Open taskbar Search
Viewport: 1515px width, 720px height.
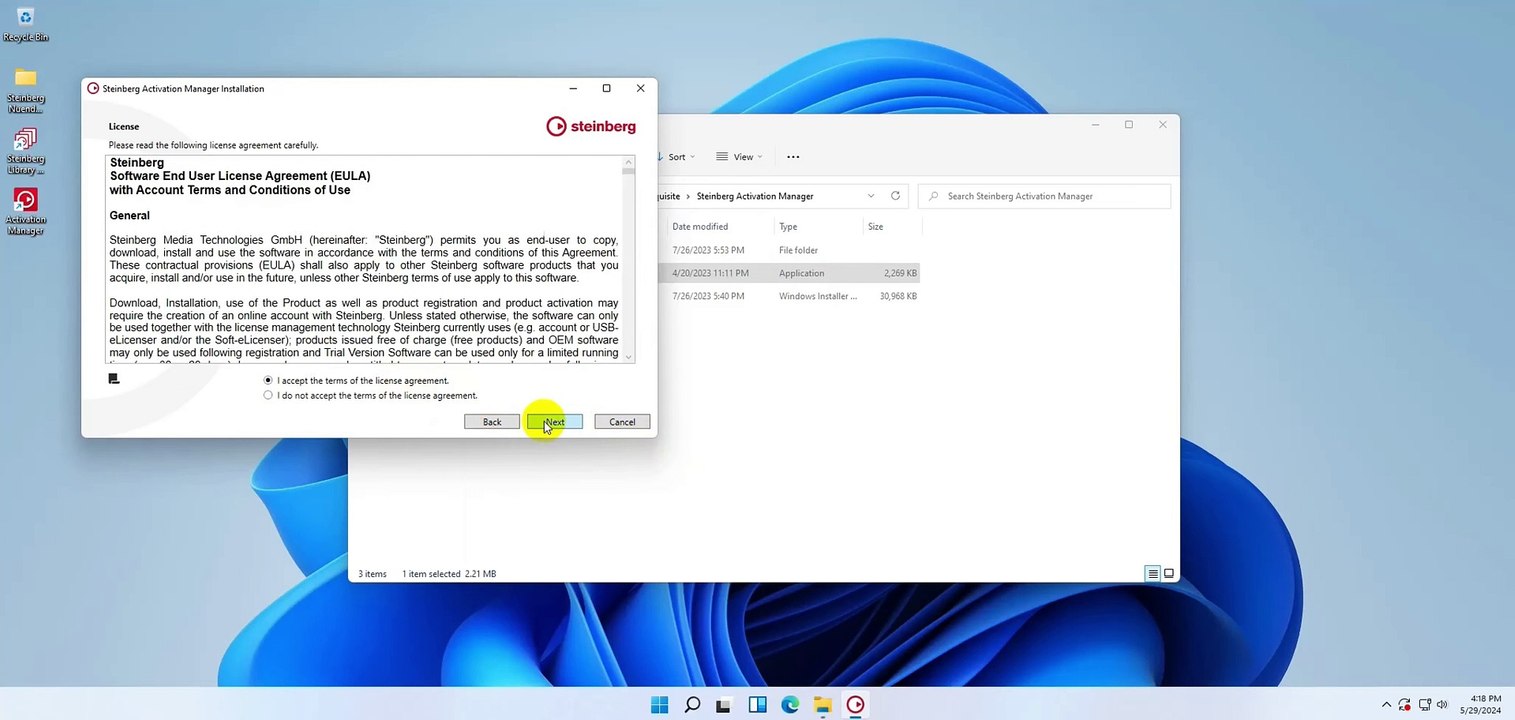point(692,705)
